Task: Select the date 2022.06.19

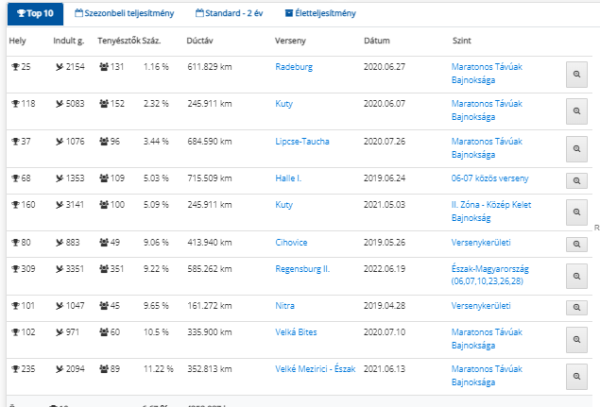Action: tap(384, 269)
